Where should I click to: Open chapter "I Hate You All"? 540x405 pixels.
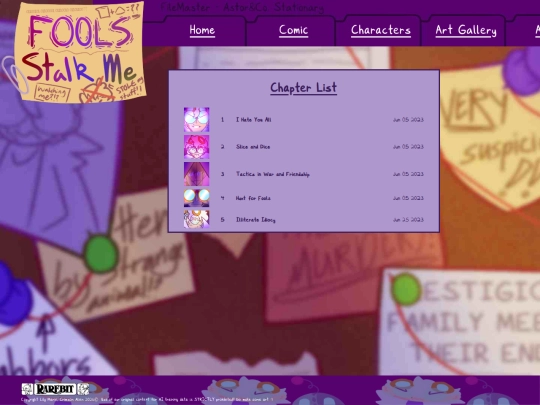(253, 120)
